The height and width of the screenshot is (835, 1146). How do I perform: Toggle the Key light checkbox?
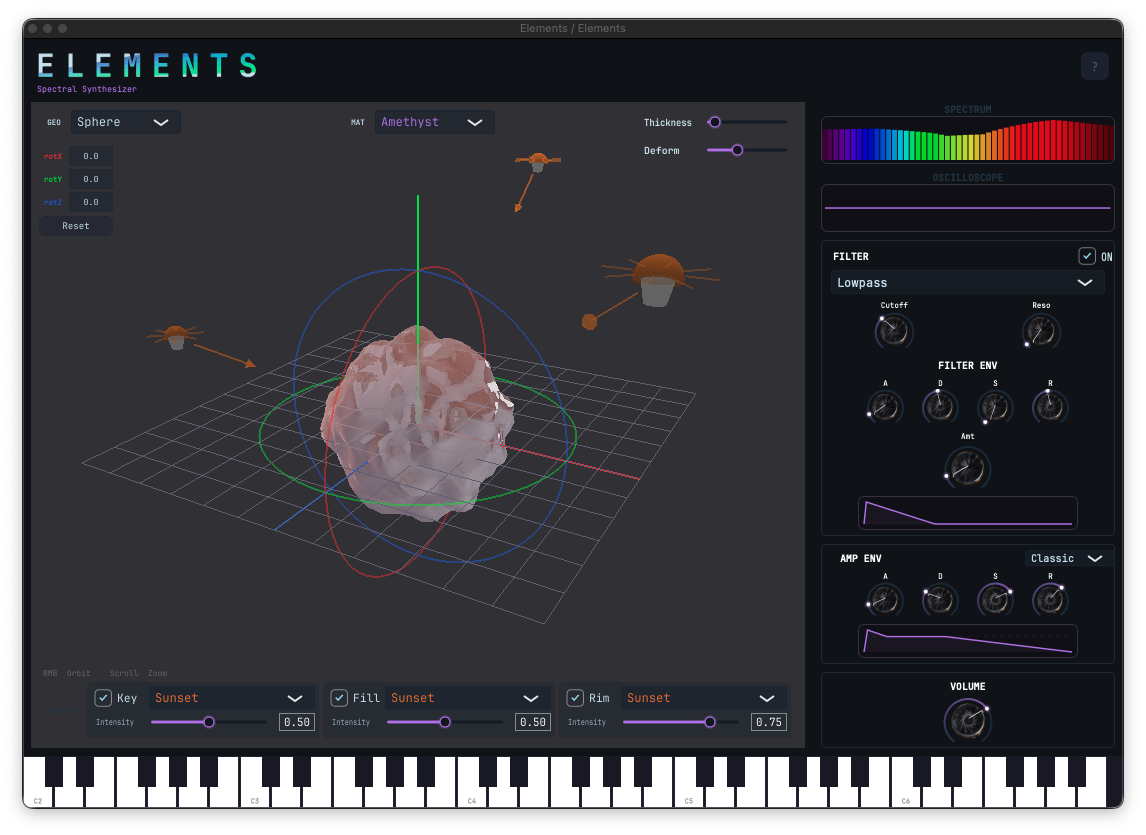pos(103,698)
